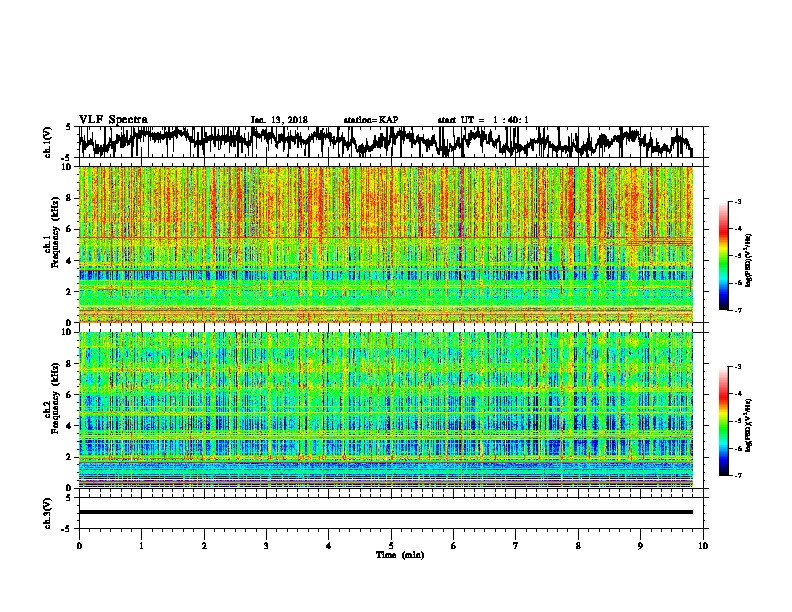Click the "8" kHz tick on ch.2 axis
The image size is (792, 612).
[x=71, y=364]
